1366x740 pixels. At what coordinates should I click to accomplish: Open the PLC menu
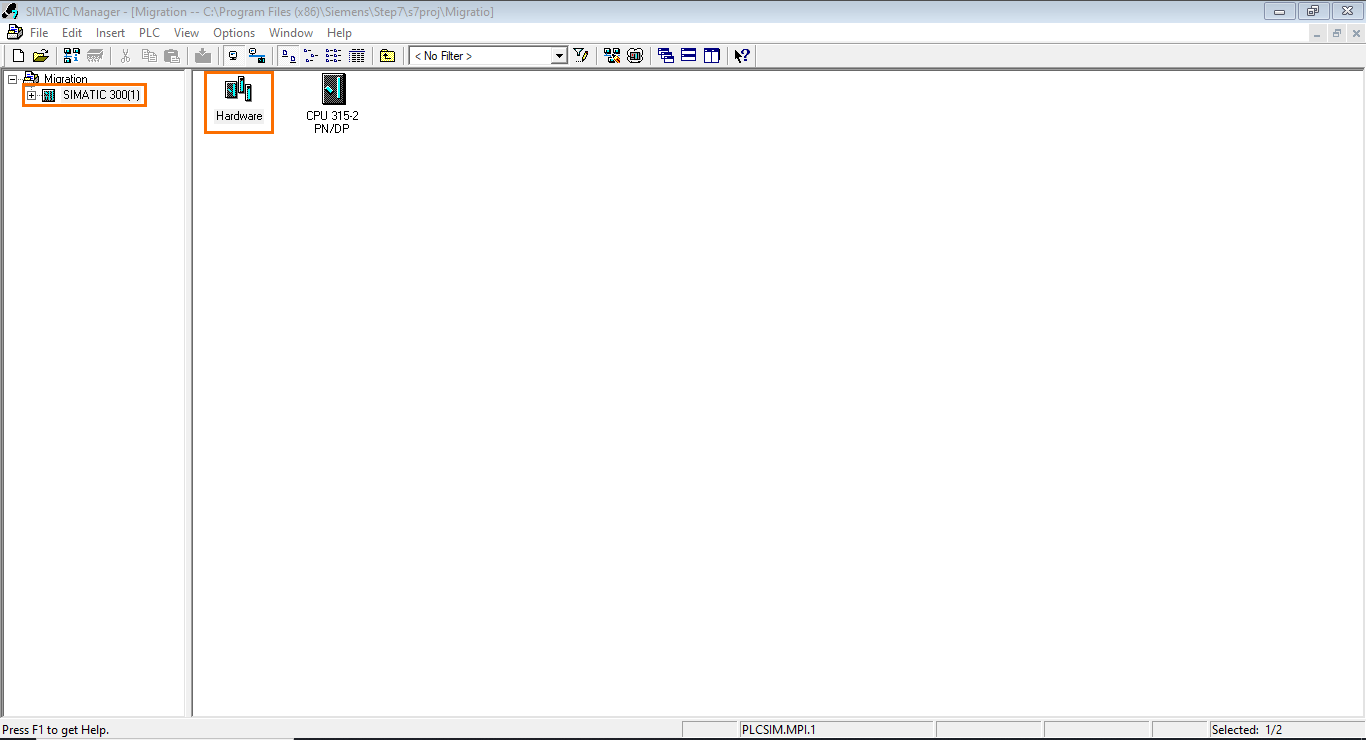coord(148,32)
